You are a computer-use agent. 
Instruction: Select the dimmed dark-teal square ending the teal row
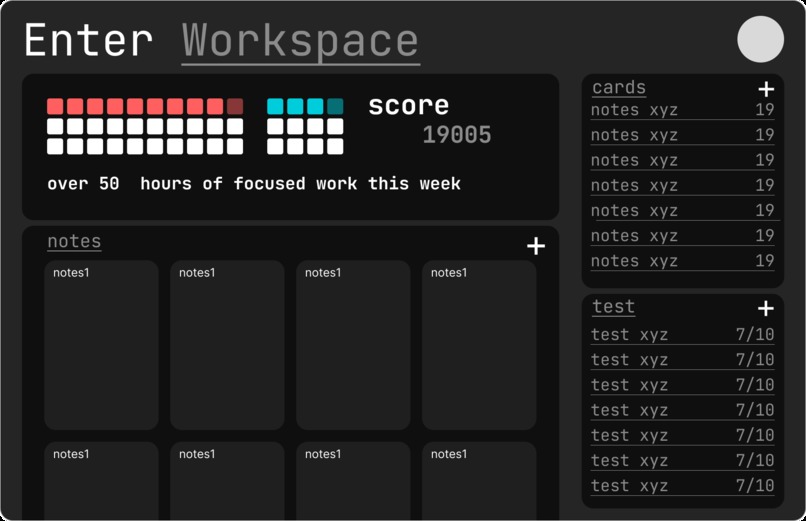[x=335, y=106]
